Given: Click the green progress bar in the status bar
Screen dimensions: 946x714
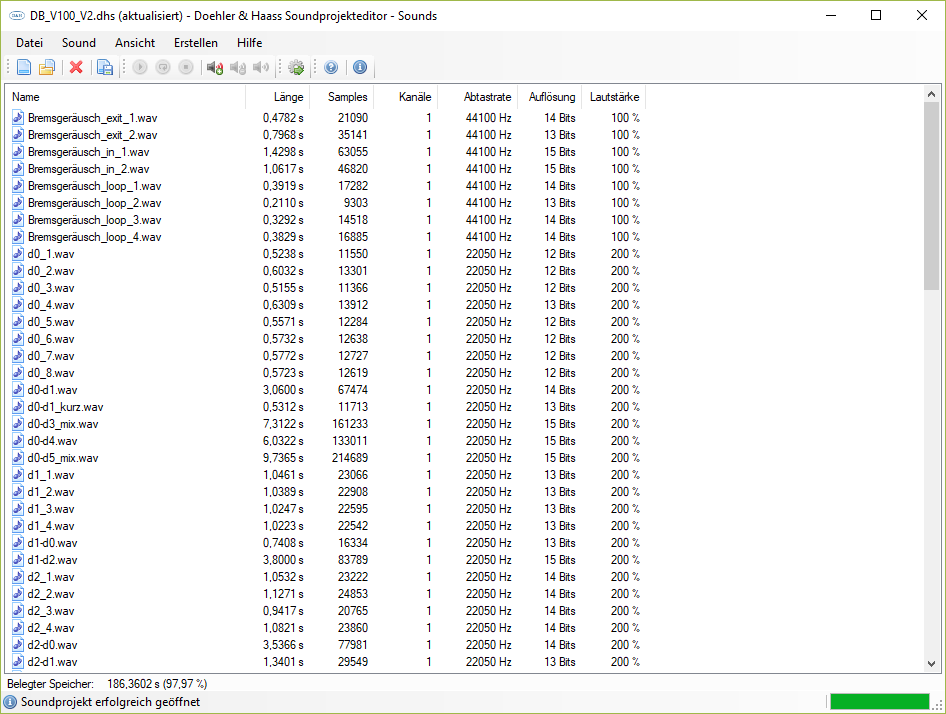Looking at the screenshot, I should tap(880, 701).
